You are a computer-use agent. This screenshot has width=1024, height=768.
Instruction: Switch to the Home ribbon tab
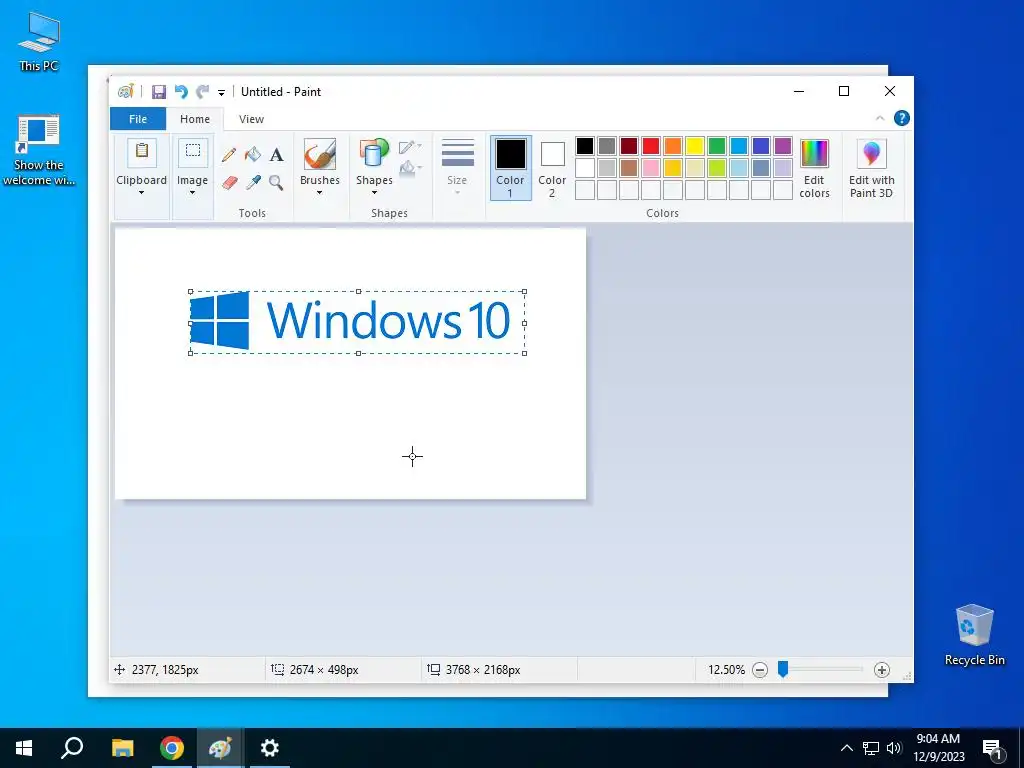pyautogui.click(x=195, y=119)
